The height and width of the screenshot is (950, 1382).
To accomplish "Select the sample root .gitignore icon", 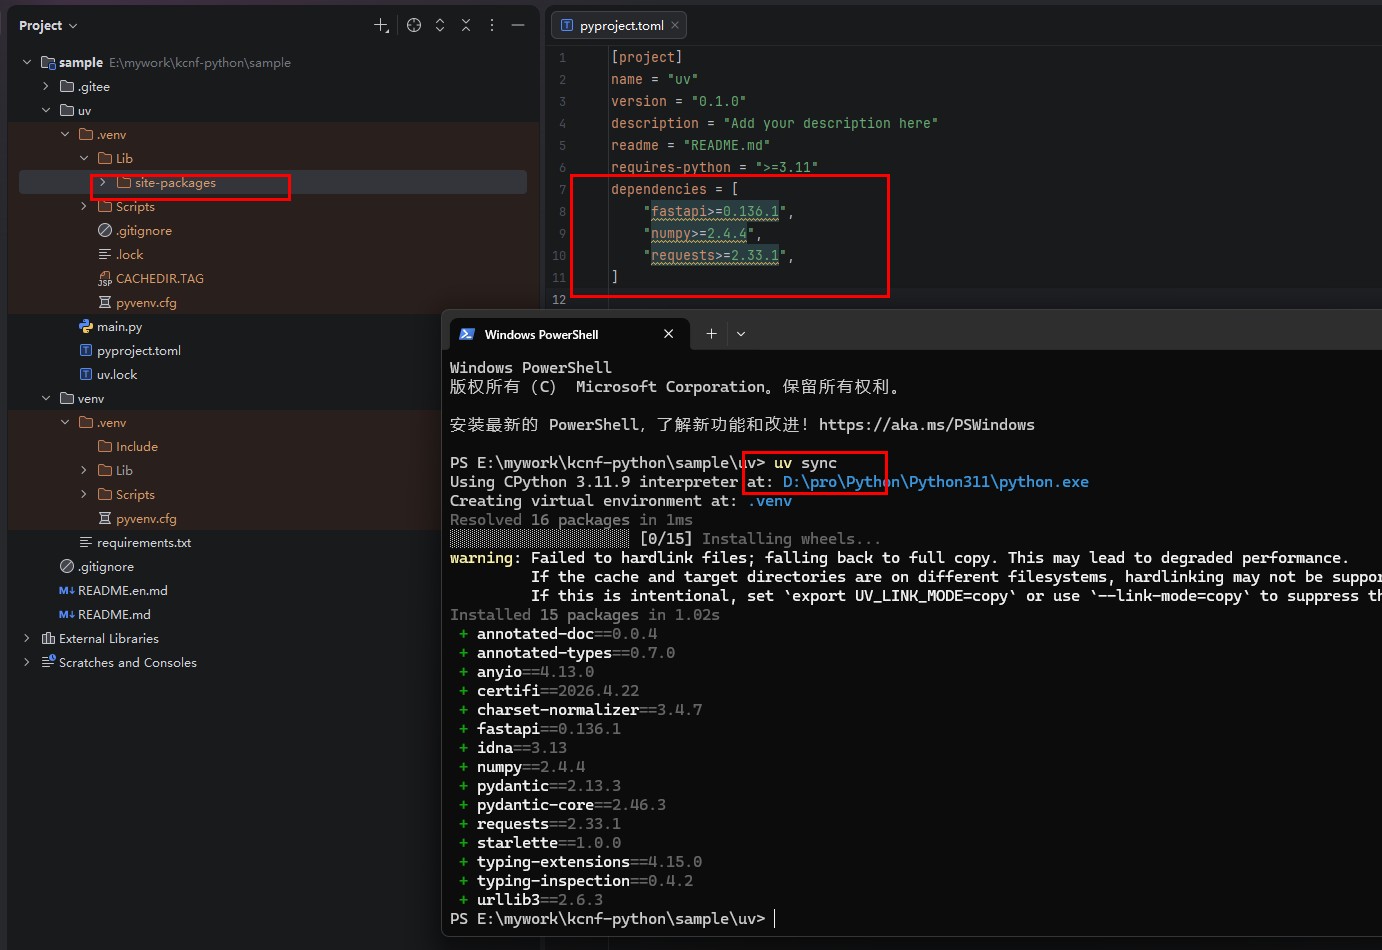I will click(67, 566).
